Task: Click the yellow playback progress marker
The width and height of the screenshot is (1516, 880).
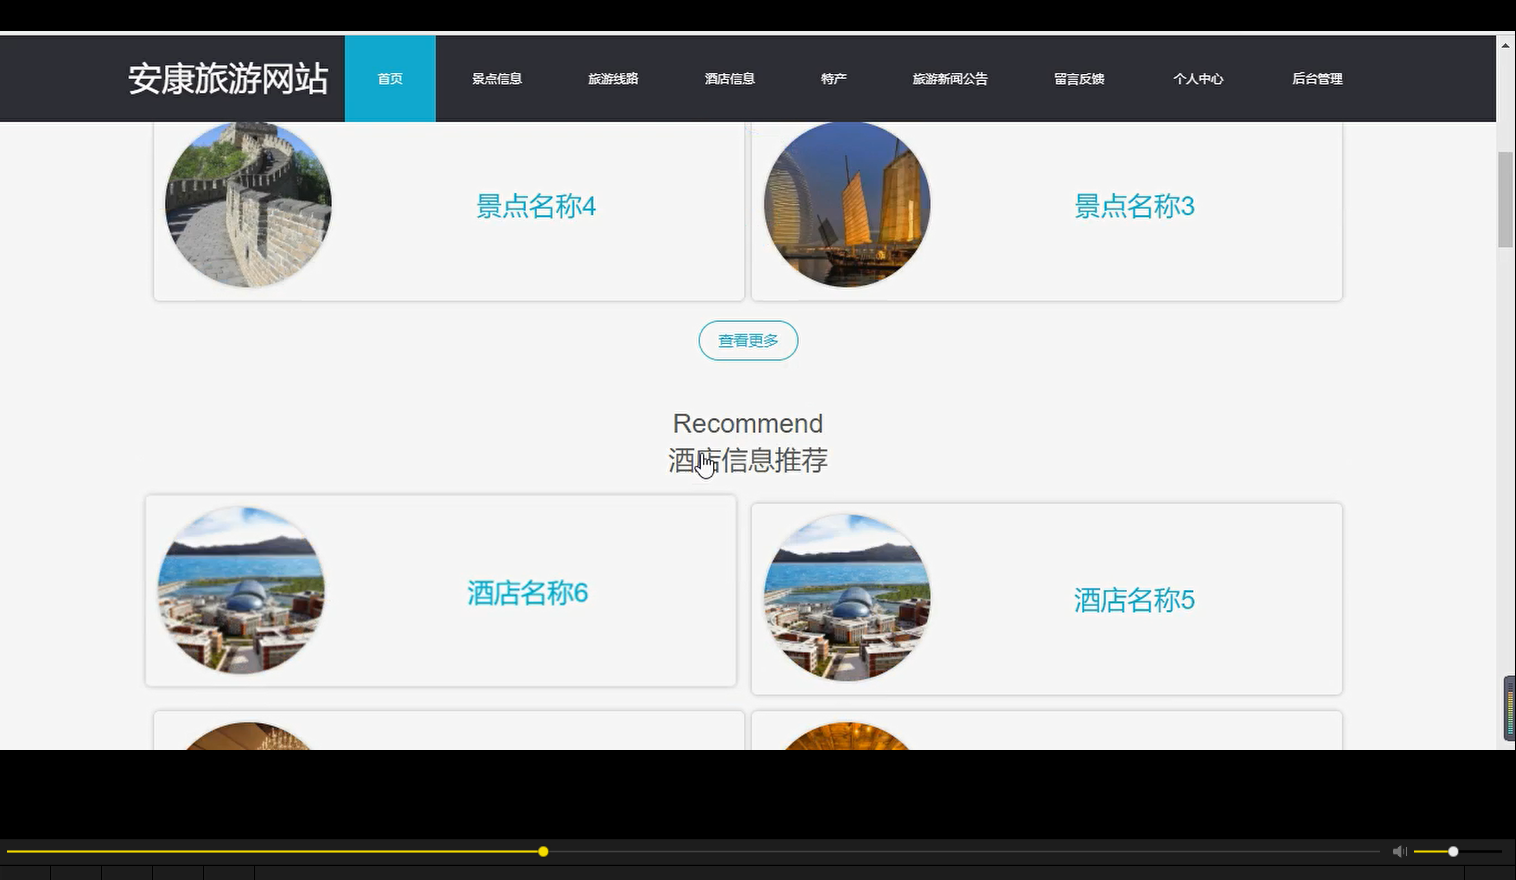Action: point(542,851)
